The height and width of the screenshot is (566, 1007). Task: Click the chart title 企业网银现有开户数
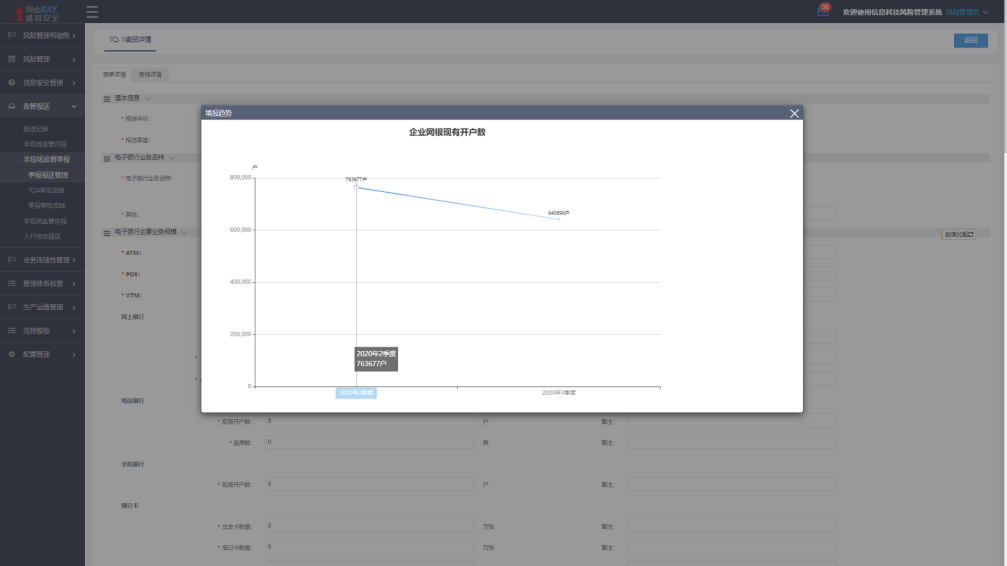[x=447, y=132]
